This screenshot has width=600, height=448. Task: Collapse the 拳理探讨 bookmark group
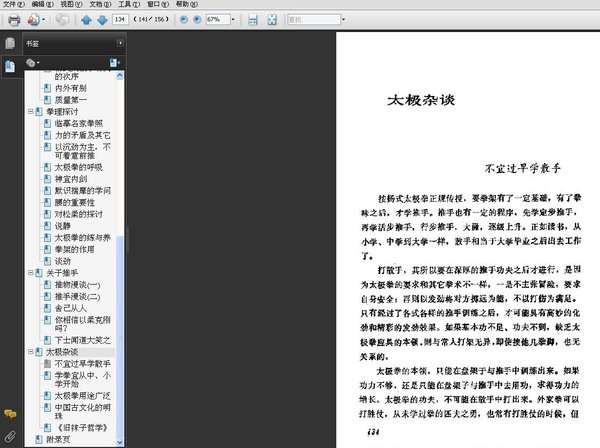pyautogui.click(x=30, y=112)
